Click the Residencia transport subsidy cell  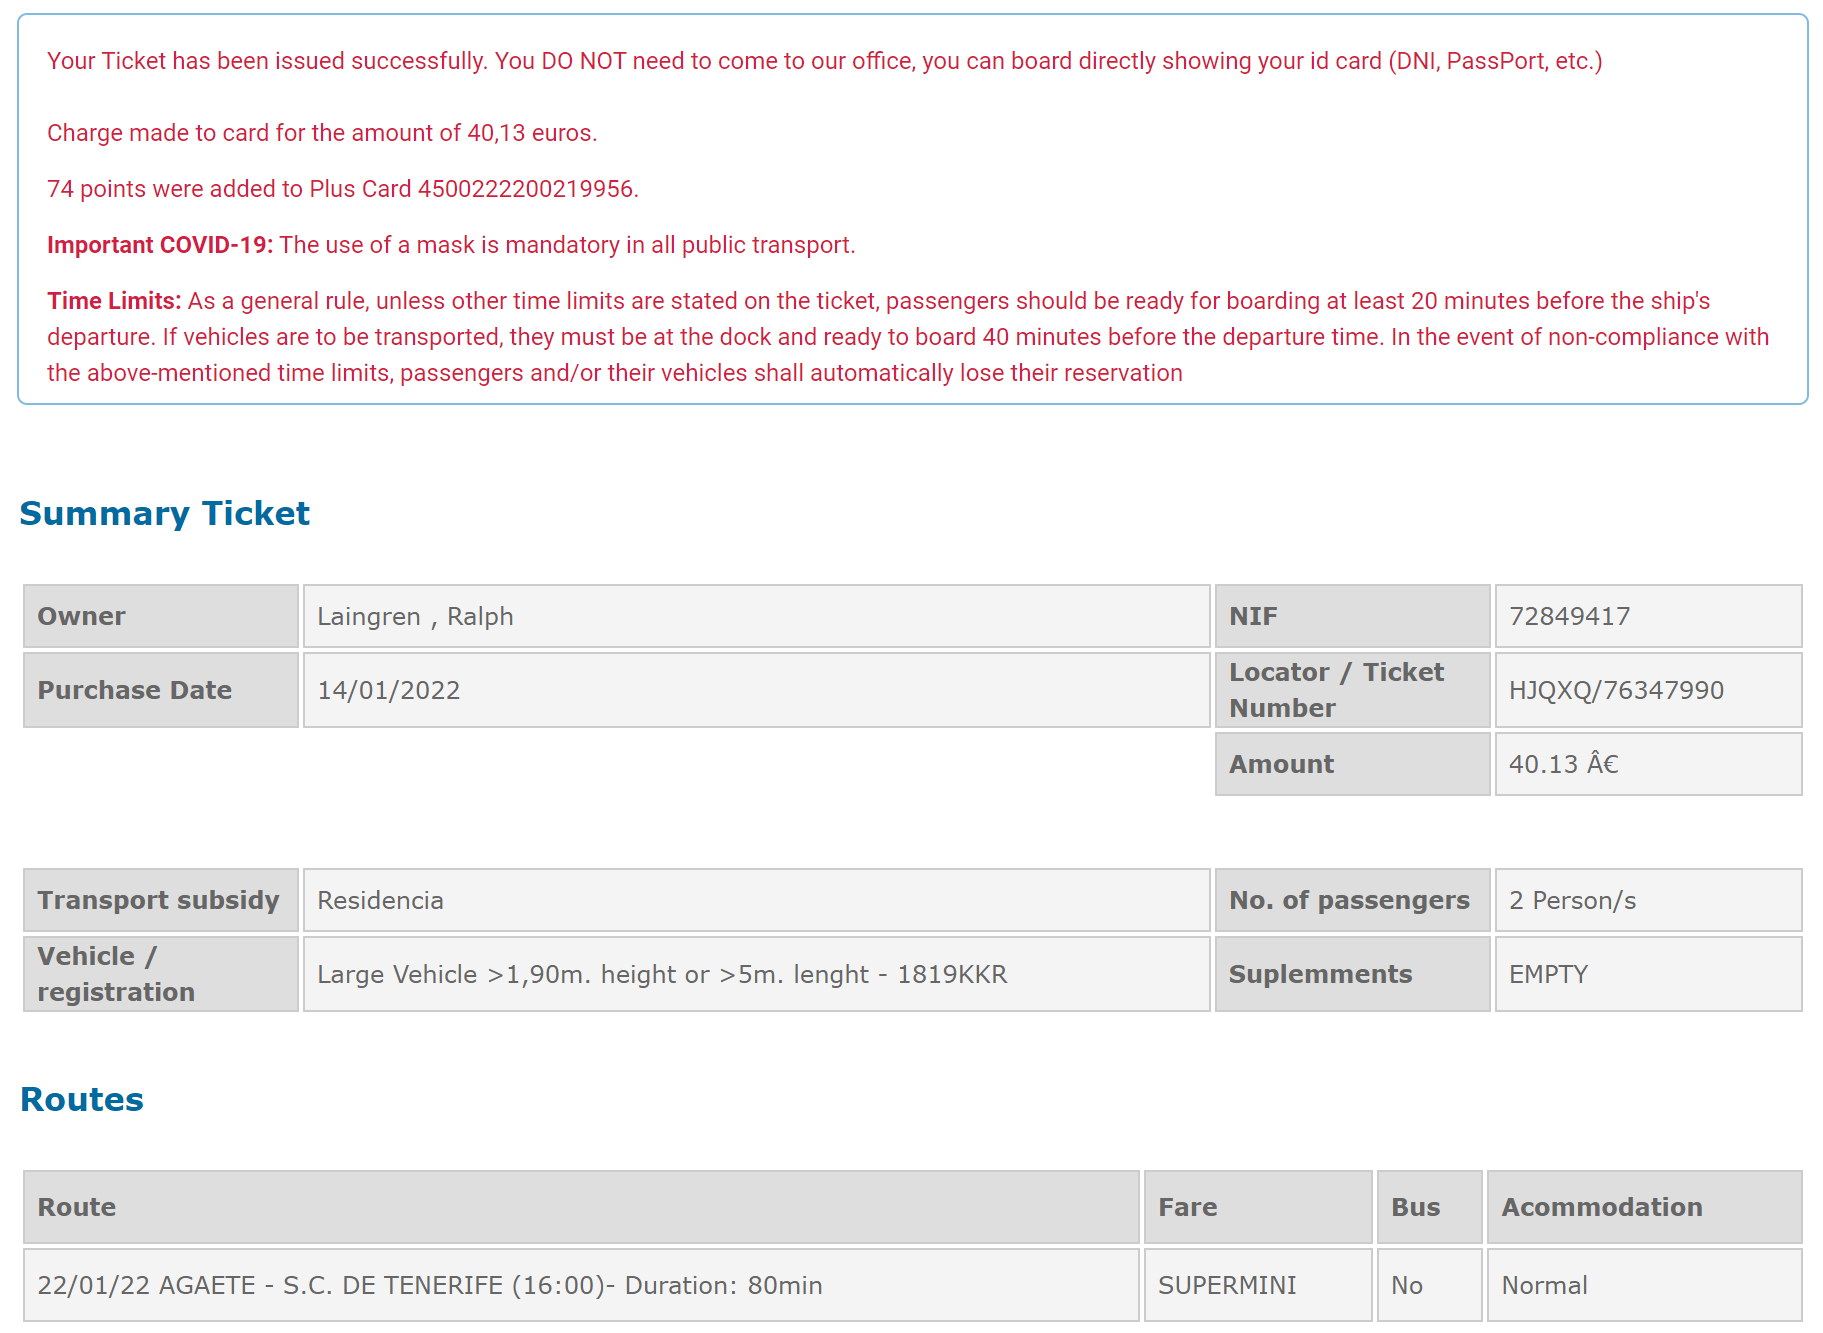coord(380,900)
